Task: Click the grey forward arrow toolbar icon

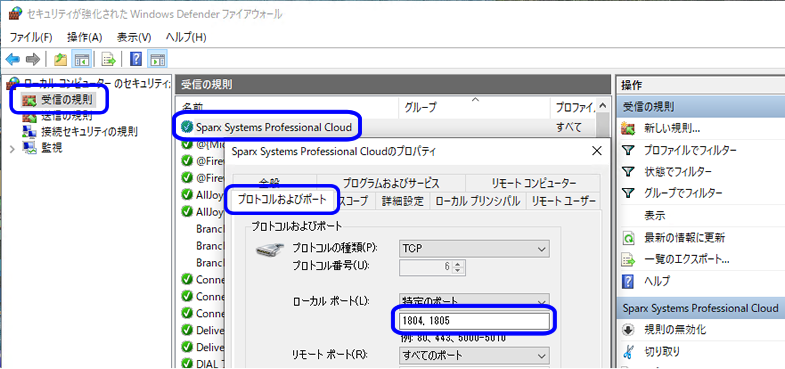Action: point(33,60)
